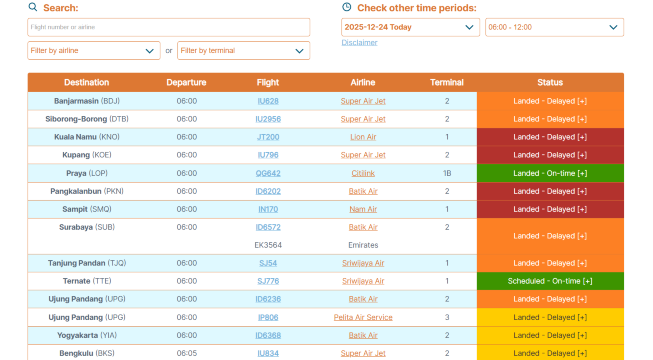Expand Landed - On-time status for Praya
Image resolution: width=653 pixels, height=360 pixels.
(550, 173)
